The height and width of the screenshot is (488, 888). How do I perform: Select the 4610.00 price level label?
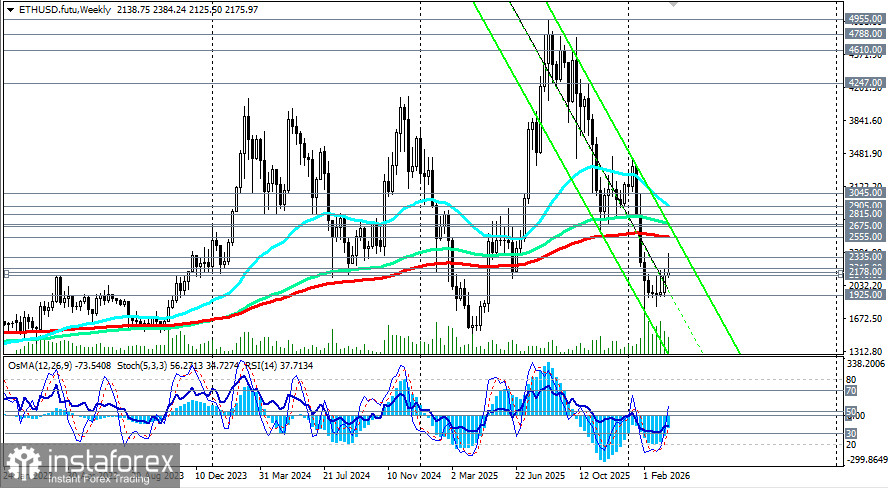(x=864, y=50)
